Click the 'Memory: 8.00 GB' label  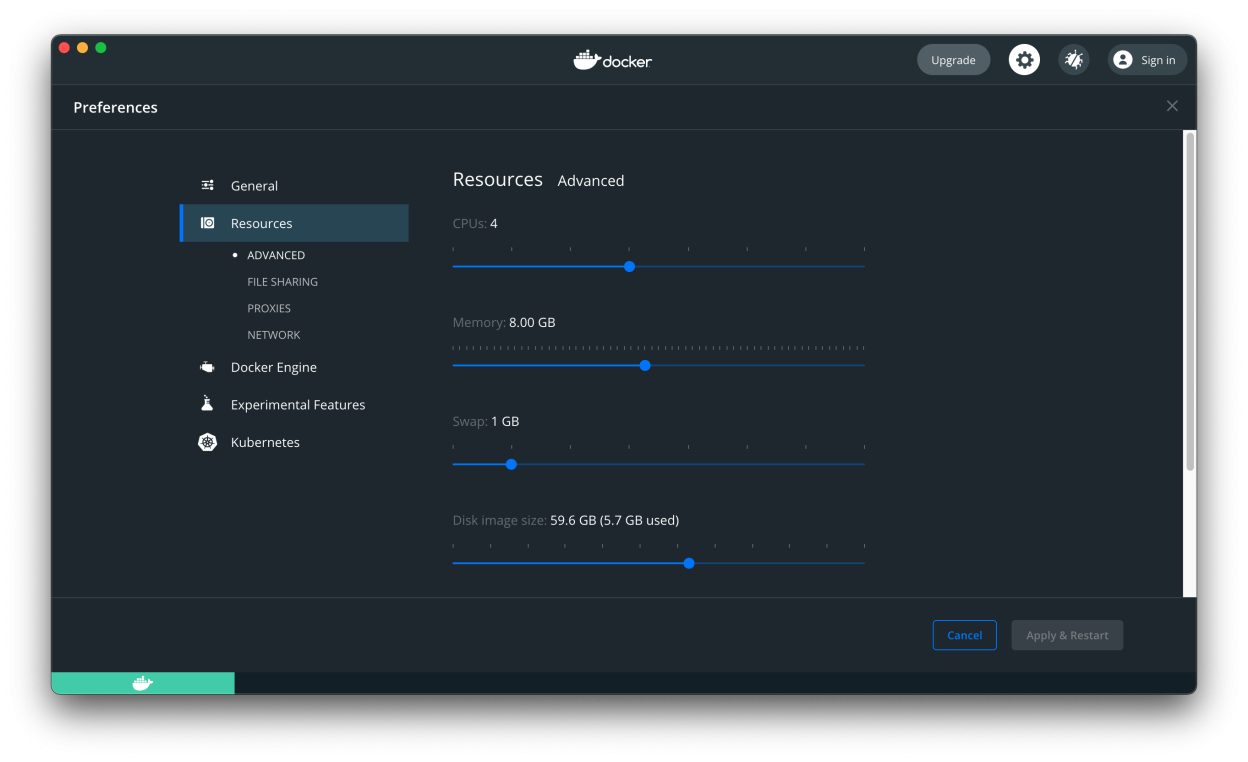[504, 322]
